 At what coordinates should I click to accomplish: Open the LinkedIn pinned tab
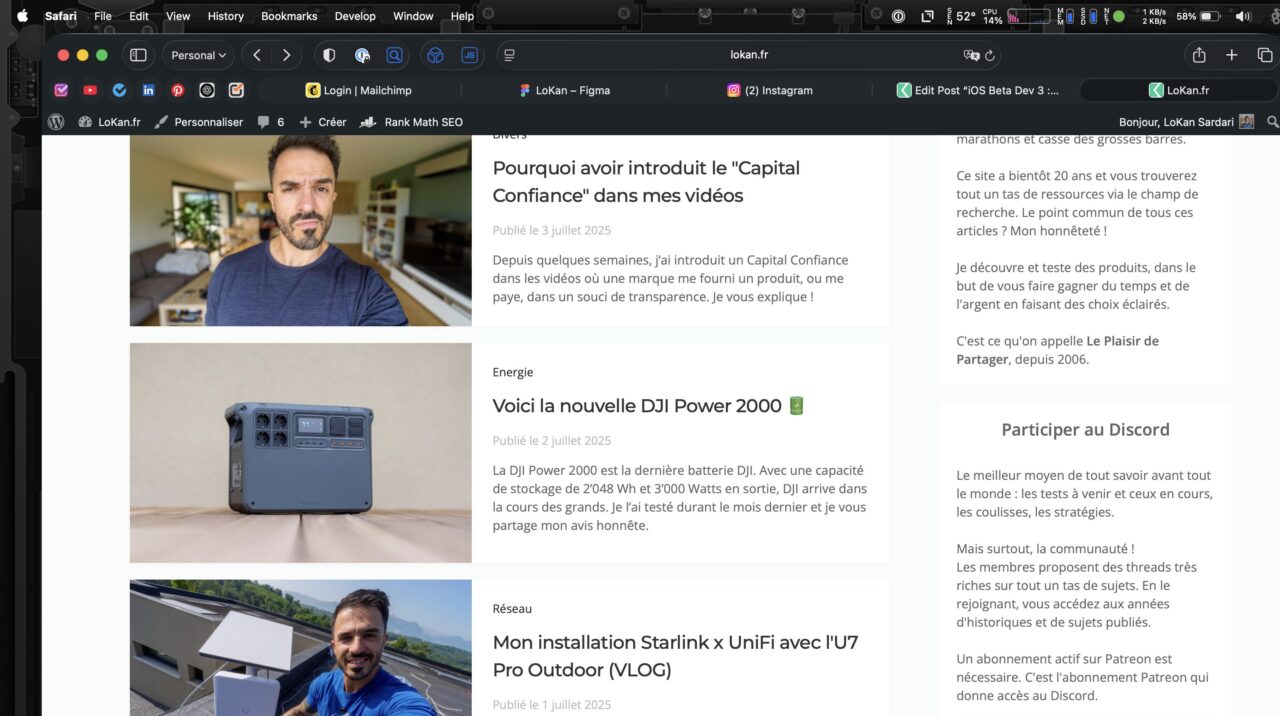pos(148,90)
